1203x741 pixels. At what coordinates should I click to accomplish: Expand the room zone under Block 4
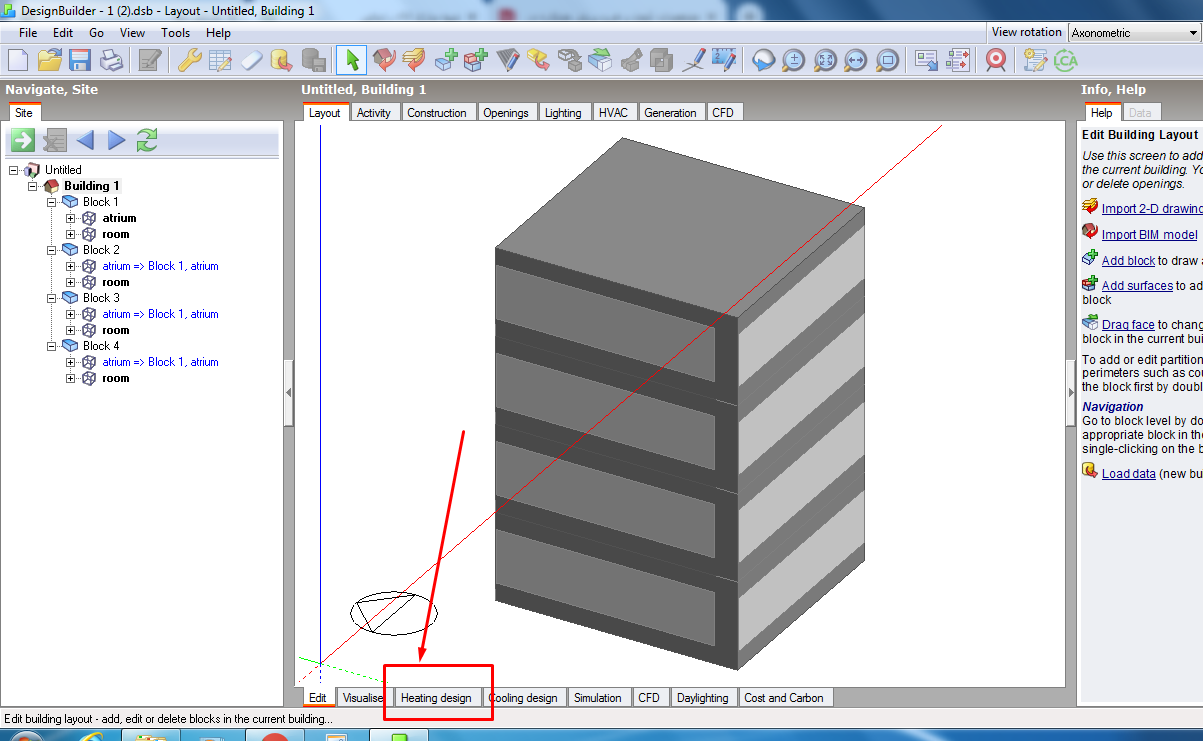click(71, 378)
